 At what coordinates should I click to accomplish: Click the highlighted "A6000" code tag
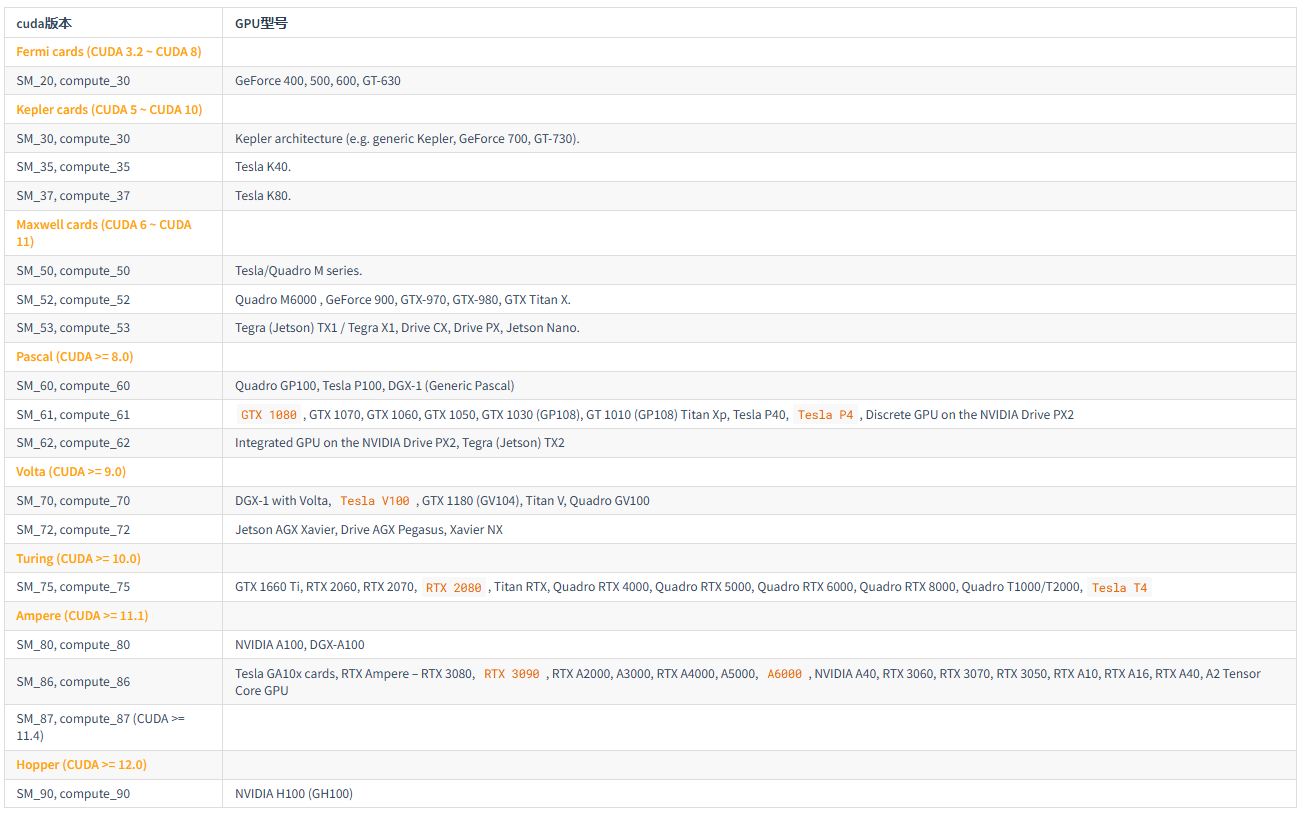click(x=785, y=674)
